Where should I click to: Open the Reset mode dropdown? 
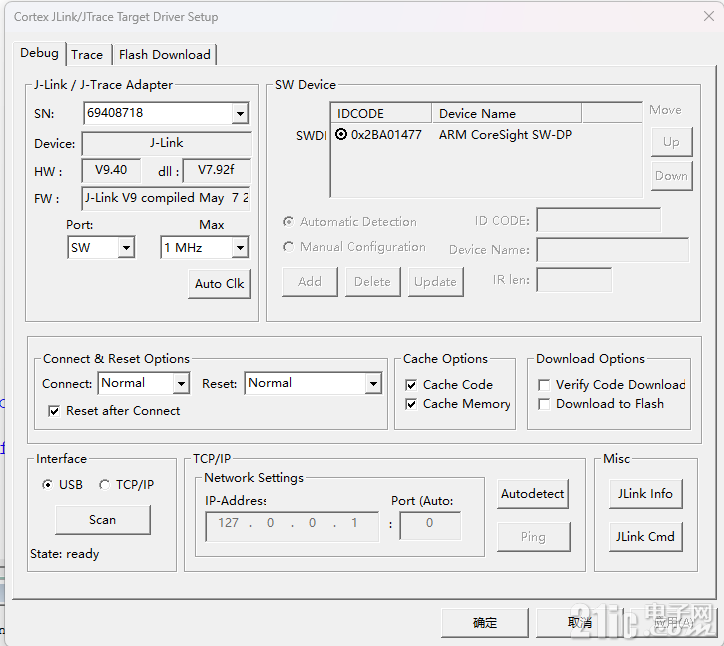point(373,383)
